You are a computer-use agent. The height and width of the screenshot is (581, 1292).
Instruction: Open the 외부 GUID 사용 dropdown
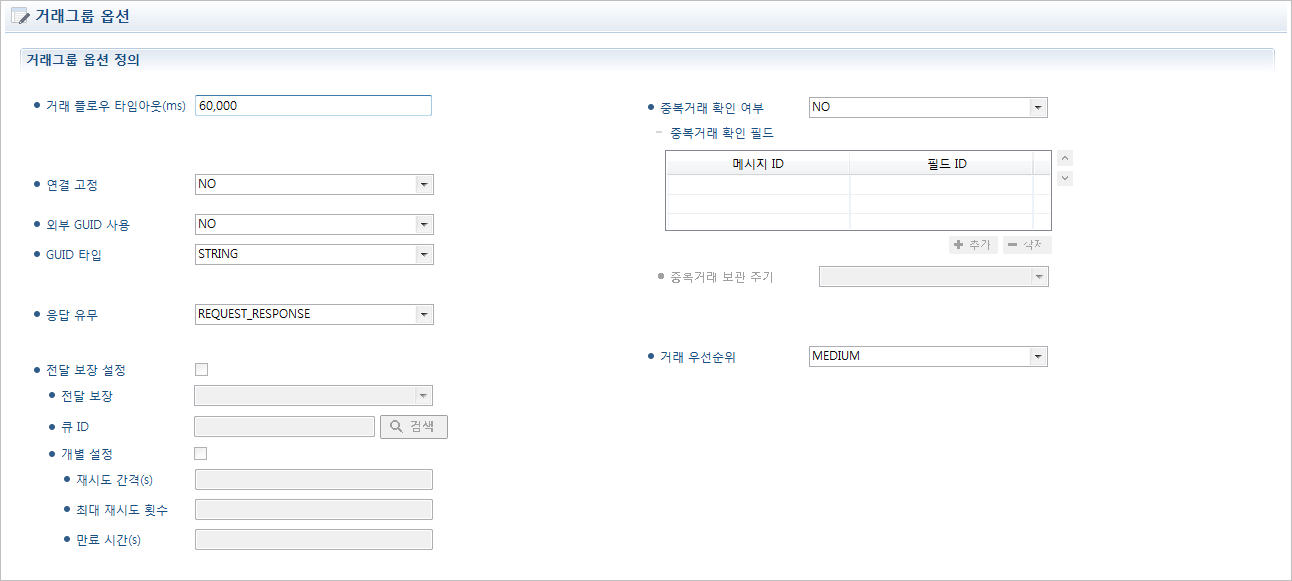coord(424,224)
